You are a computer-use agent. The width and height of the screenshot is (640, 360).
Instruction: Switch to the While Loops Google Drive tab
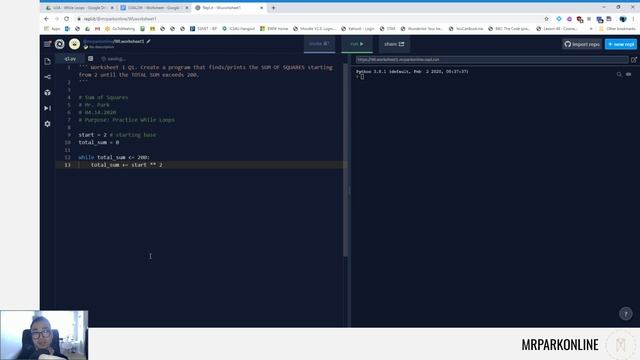[80, 8]
